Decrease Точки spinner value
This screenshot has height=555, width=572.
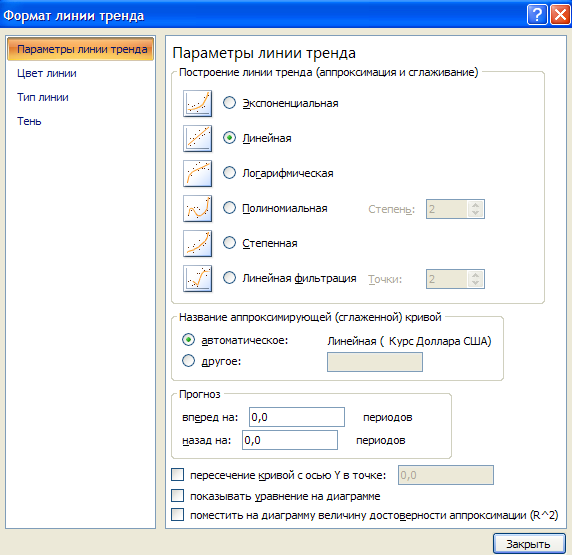(x=475, y=283)
